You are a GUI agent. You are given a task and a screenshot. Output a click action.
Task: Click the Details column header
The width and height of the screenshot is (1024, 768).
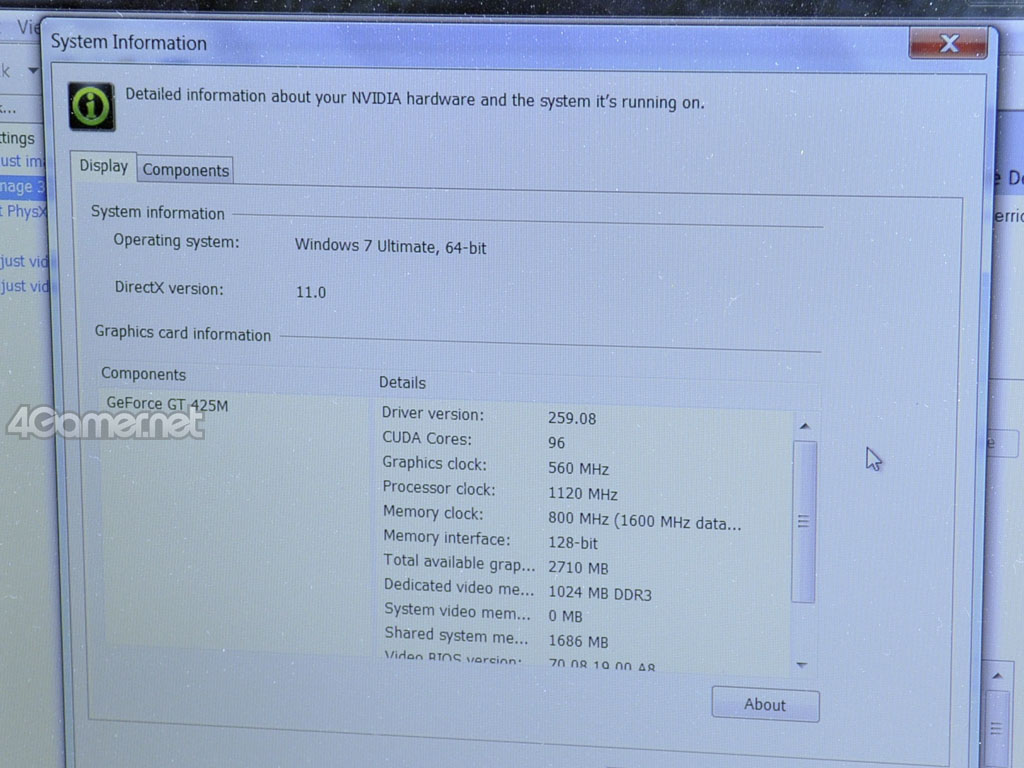click(402, 383)
